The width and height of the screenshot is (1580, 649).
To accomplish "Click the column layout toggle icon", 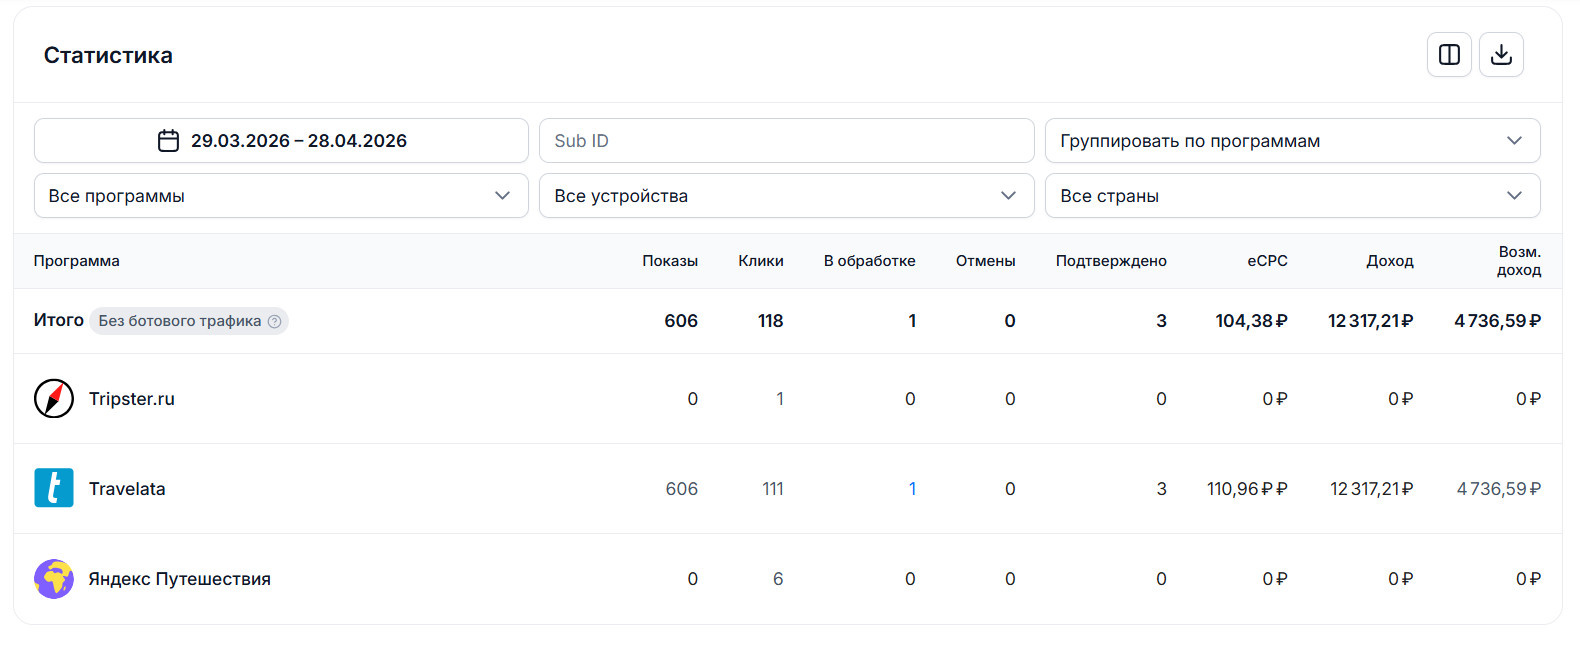I will point(1449,55).
